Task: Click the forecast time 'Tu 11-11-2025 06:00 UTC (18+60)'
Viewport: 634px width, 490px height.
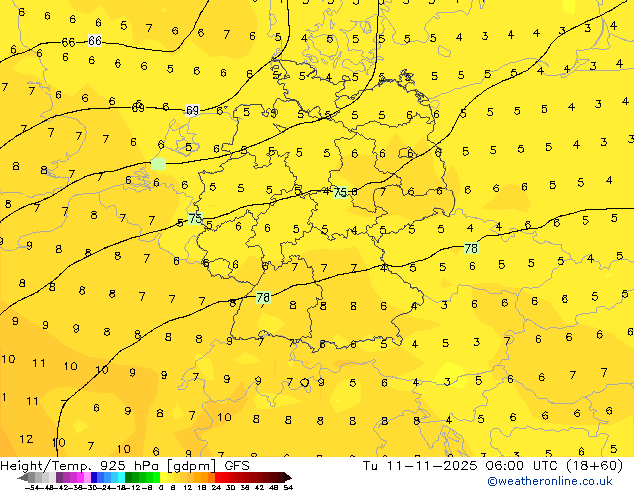Action: coord(492,466)
